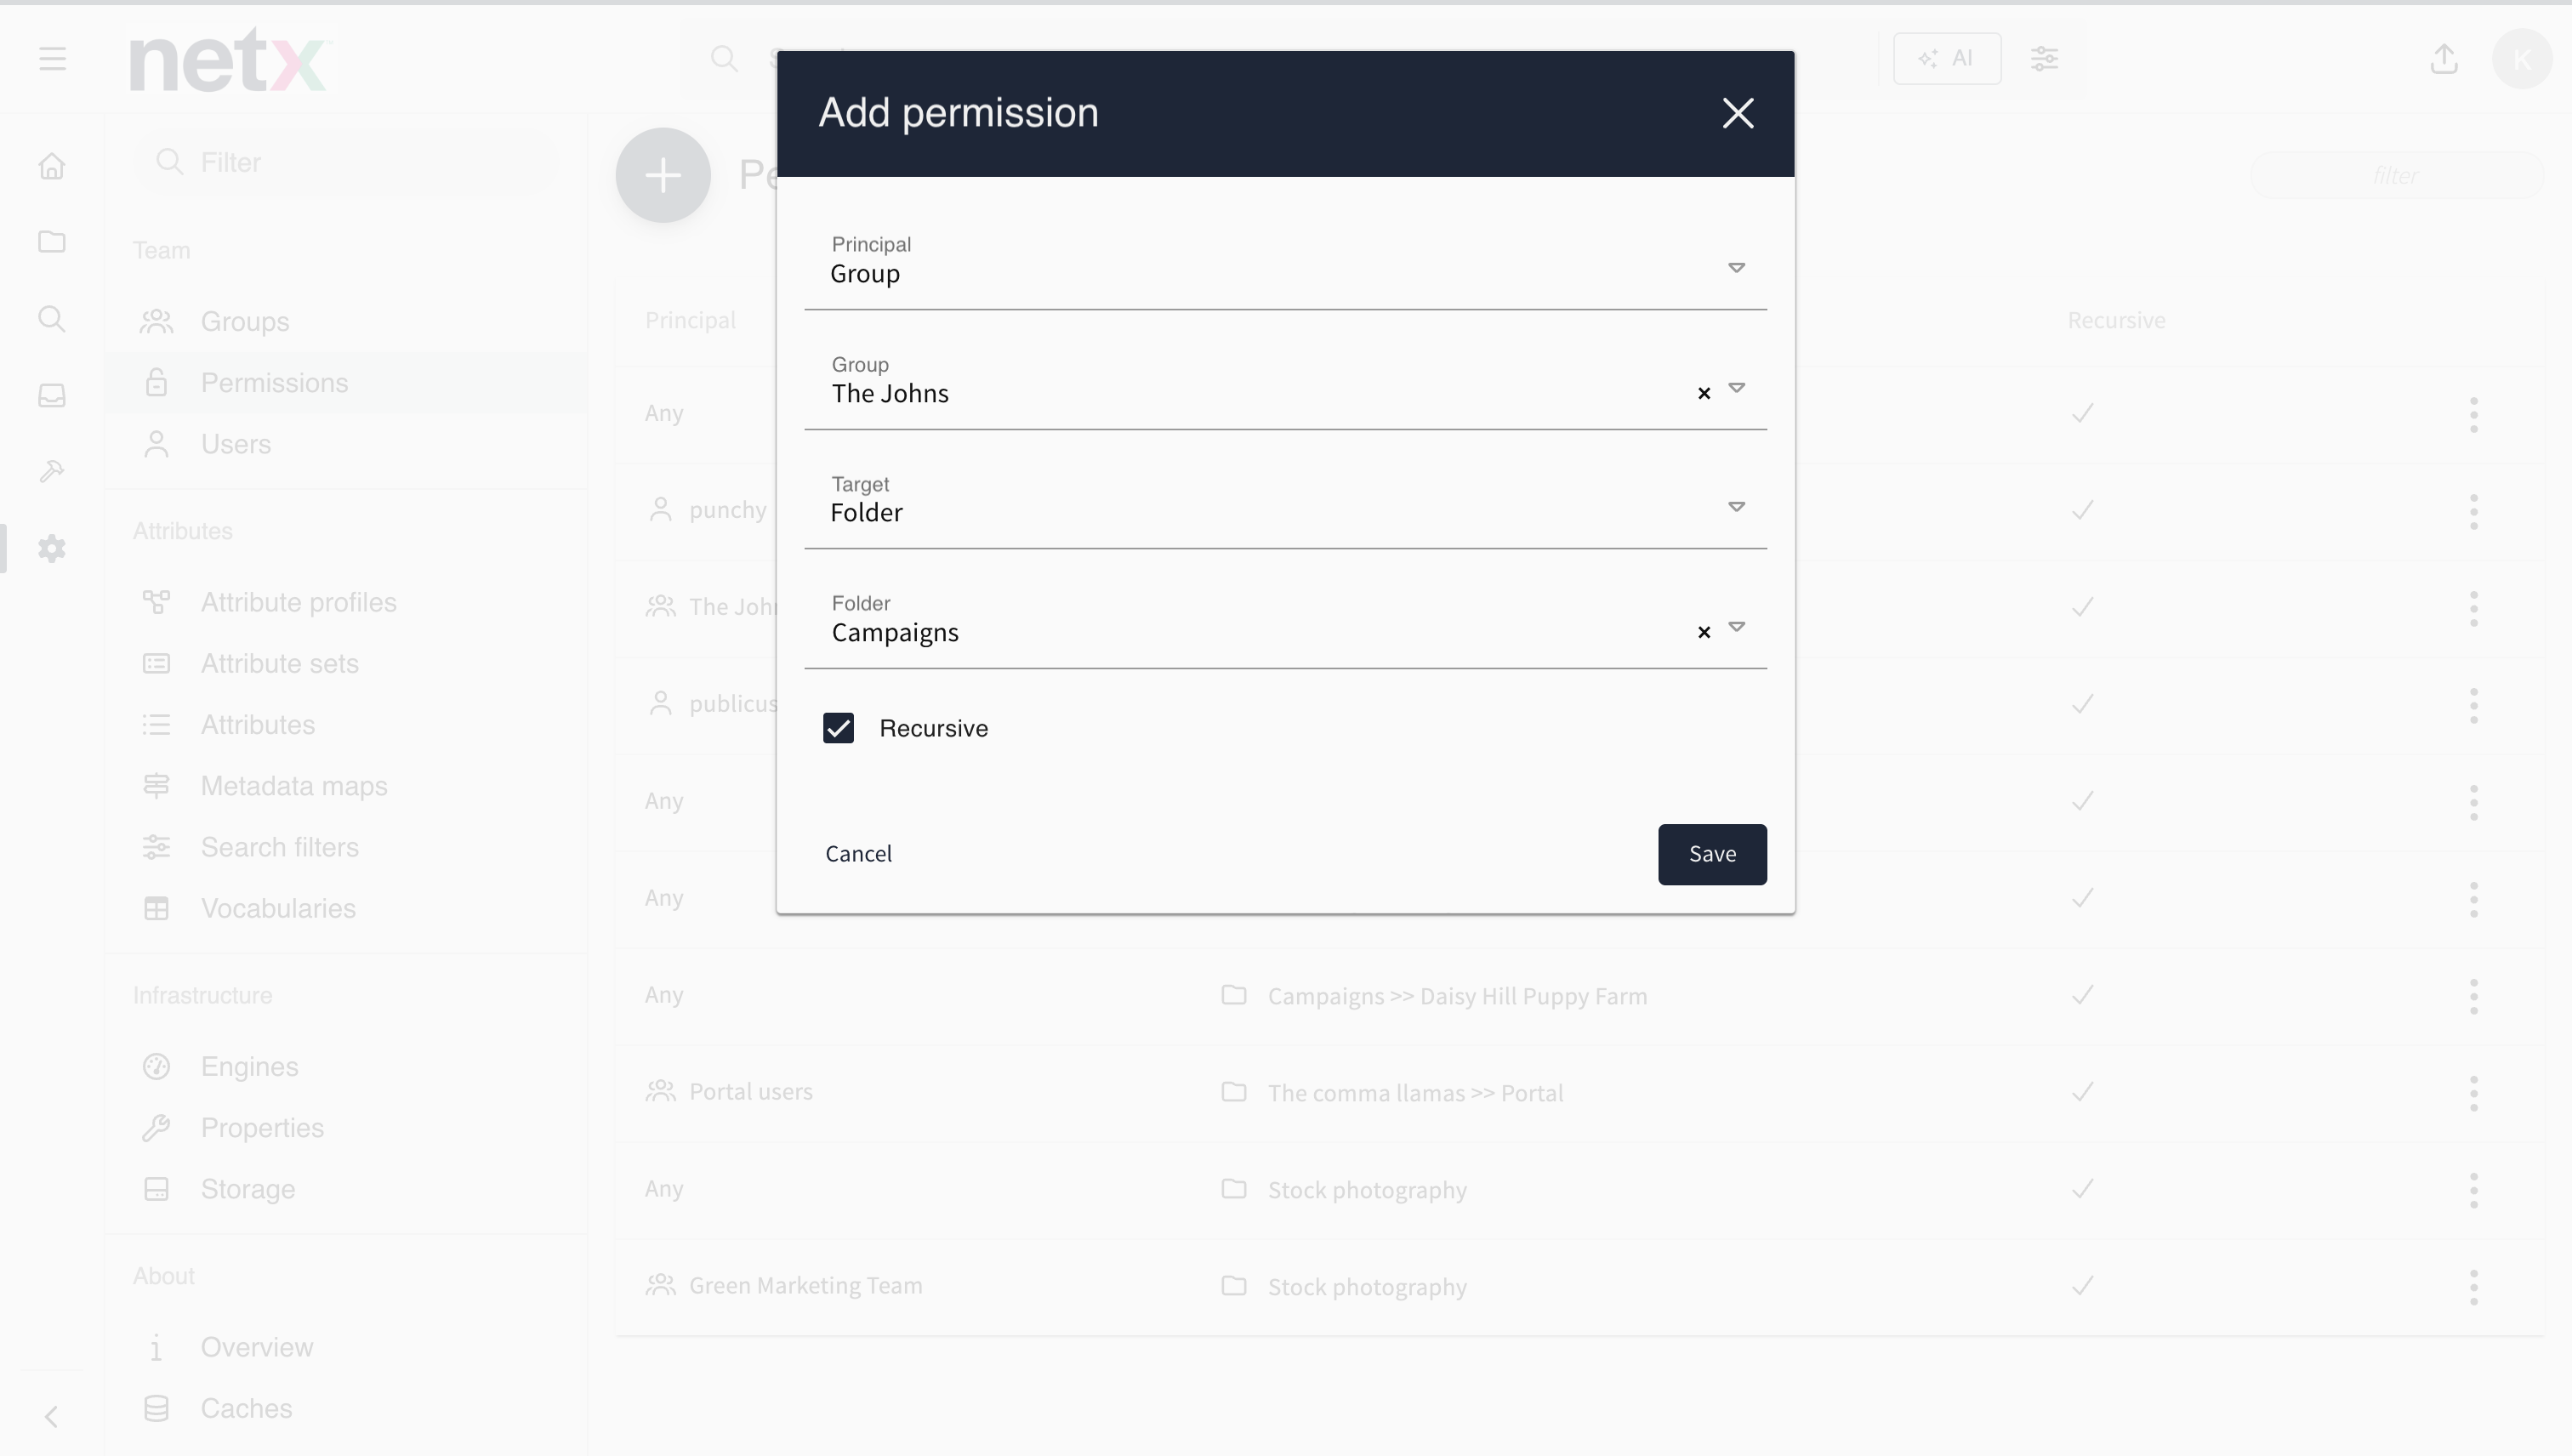Clear the selected group The Johns
Viewport: 2572px width, 1456px height.
click(1704, 393)
